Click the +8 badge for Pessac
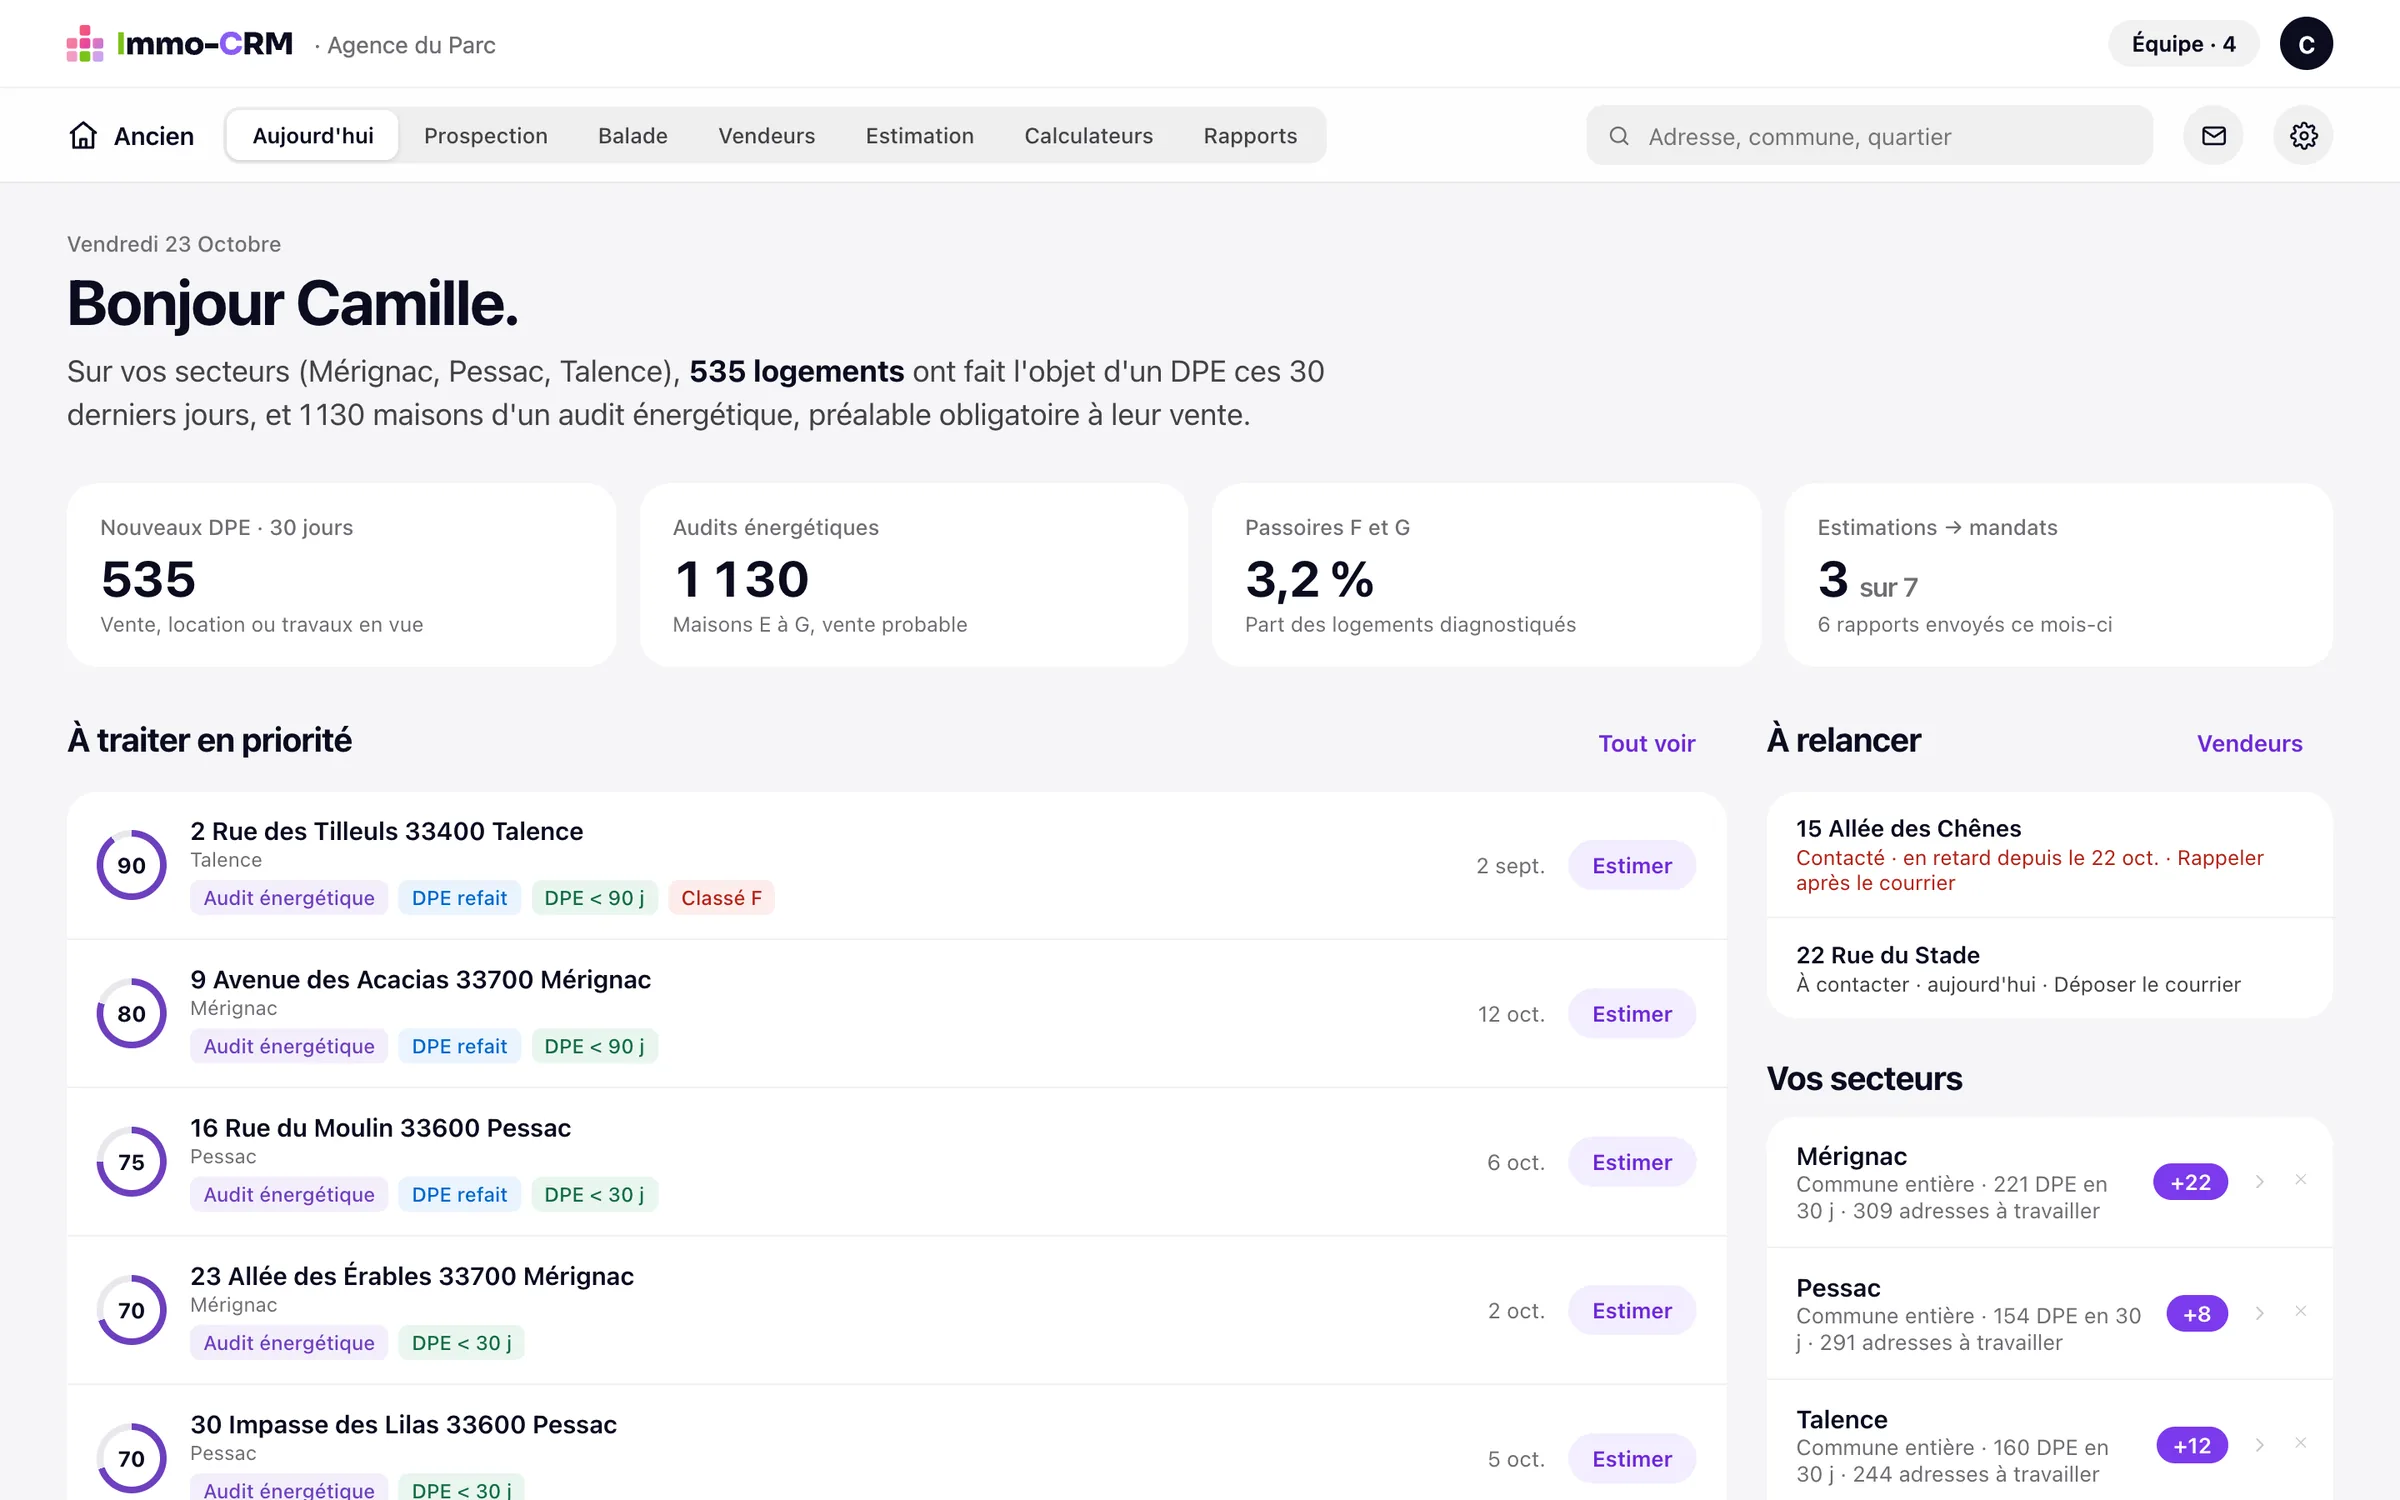Image resolution: width=2400 pixels, height=1500 pixels. click(2197, 1313)
